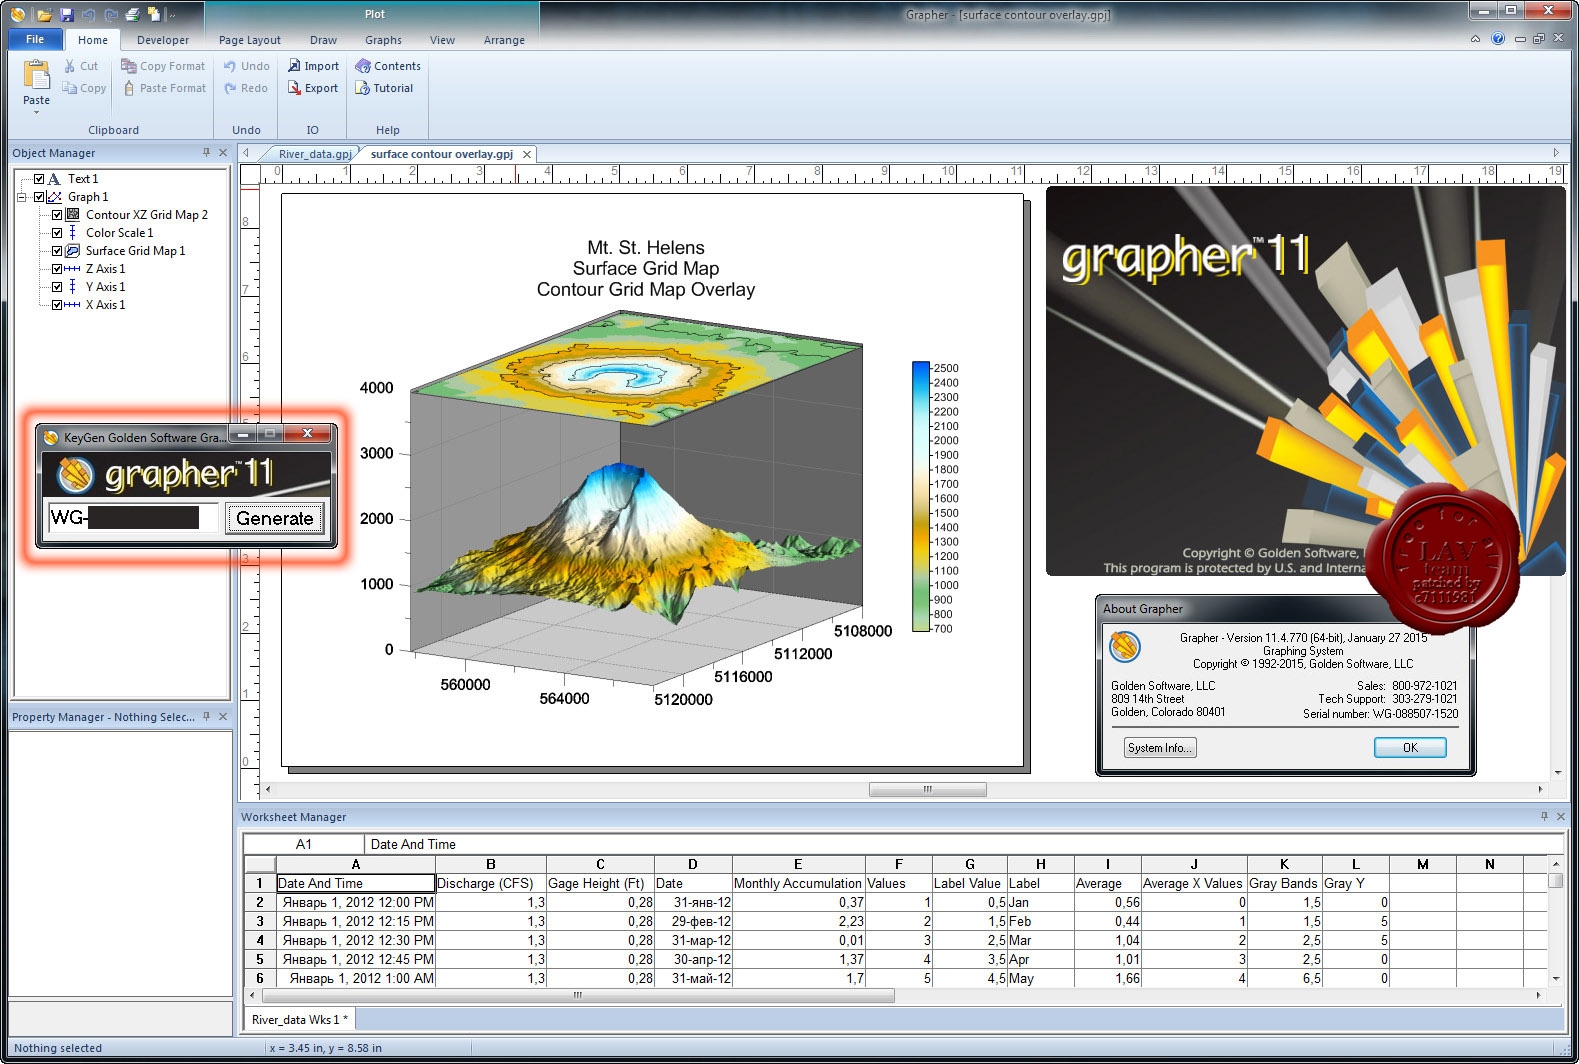This screenshot has width=1579, height=1064.
Task: Click the Copy Format icon
Action: click(x=129, y=66)
